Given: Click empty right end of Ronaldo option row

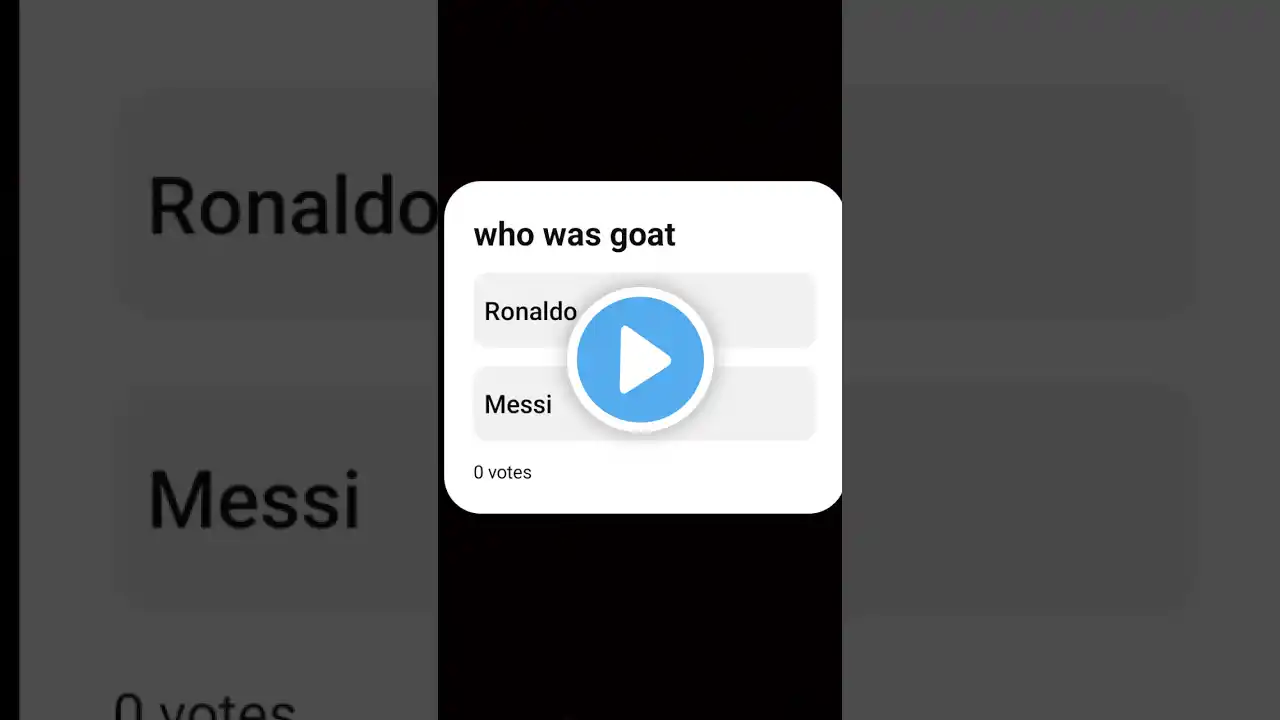Looking at the screenshot, I should click(x=765, y=311).
